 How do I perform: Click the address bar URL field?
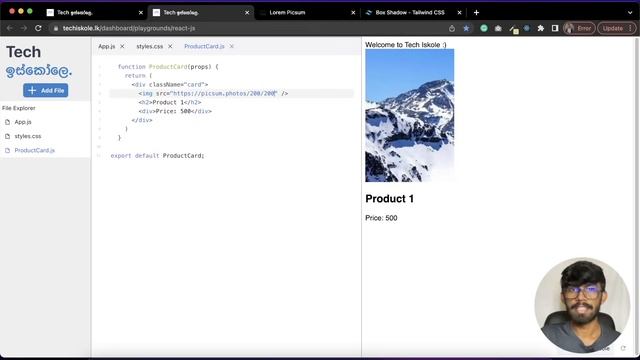click(x=249, y=28)
